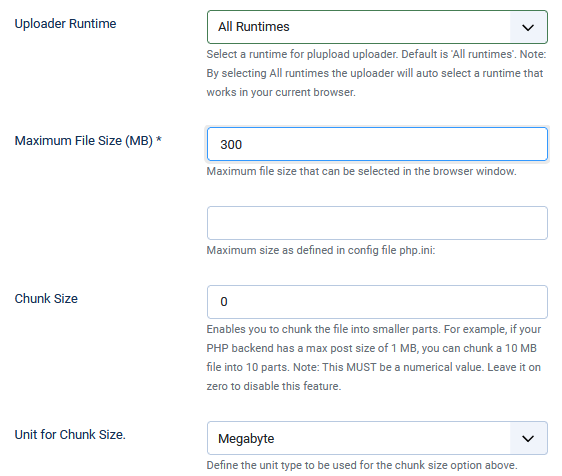Focus the Maximum File Size input field
Image resolution: width=562 pixels, height=476 pixels.
point(377,144)
